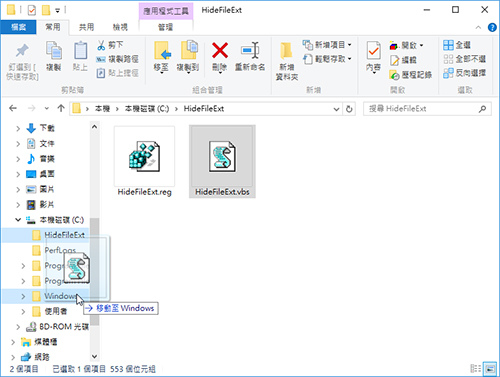
Task: Open 媒體櫃 (Libraries) in the navigation pane
Action: pos(39,342)
